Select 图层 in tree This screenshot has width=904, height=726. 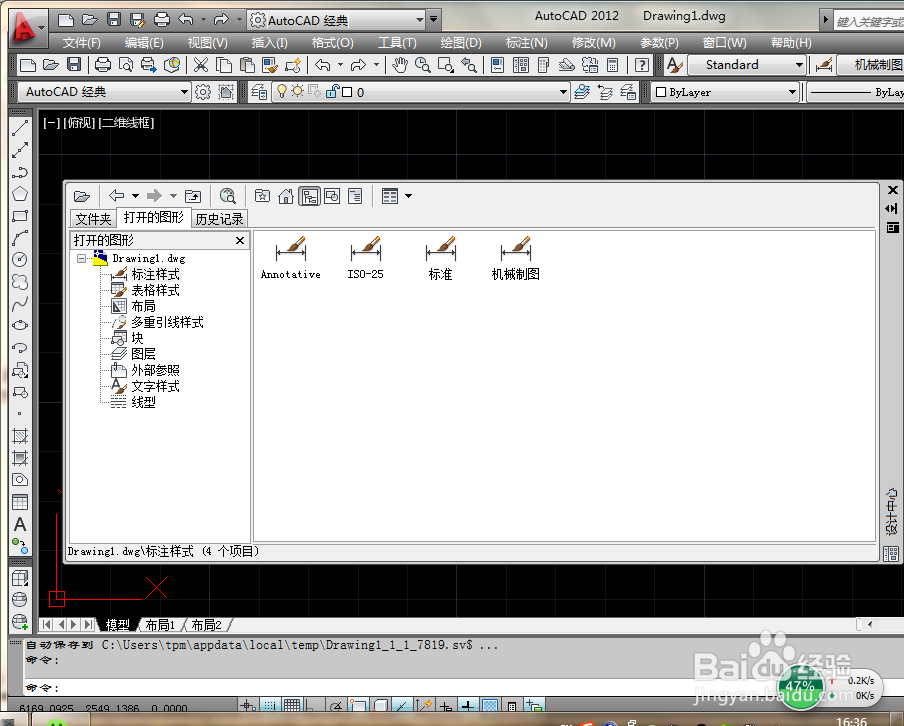[143, 354]
